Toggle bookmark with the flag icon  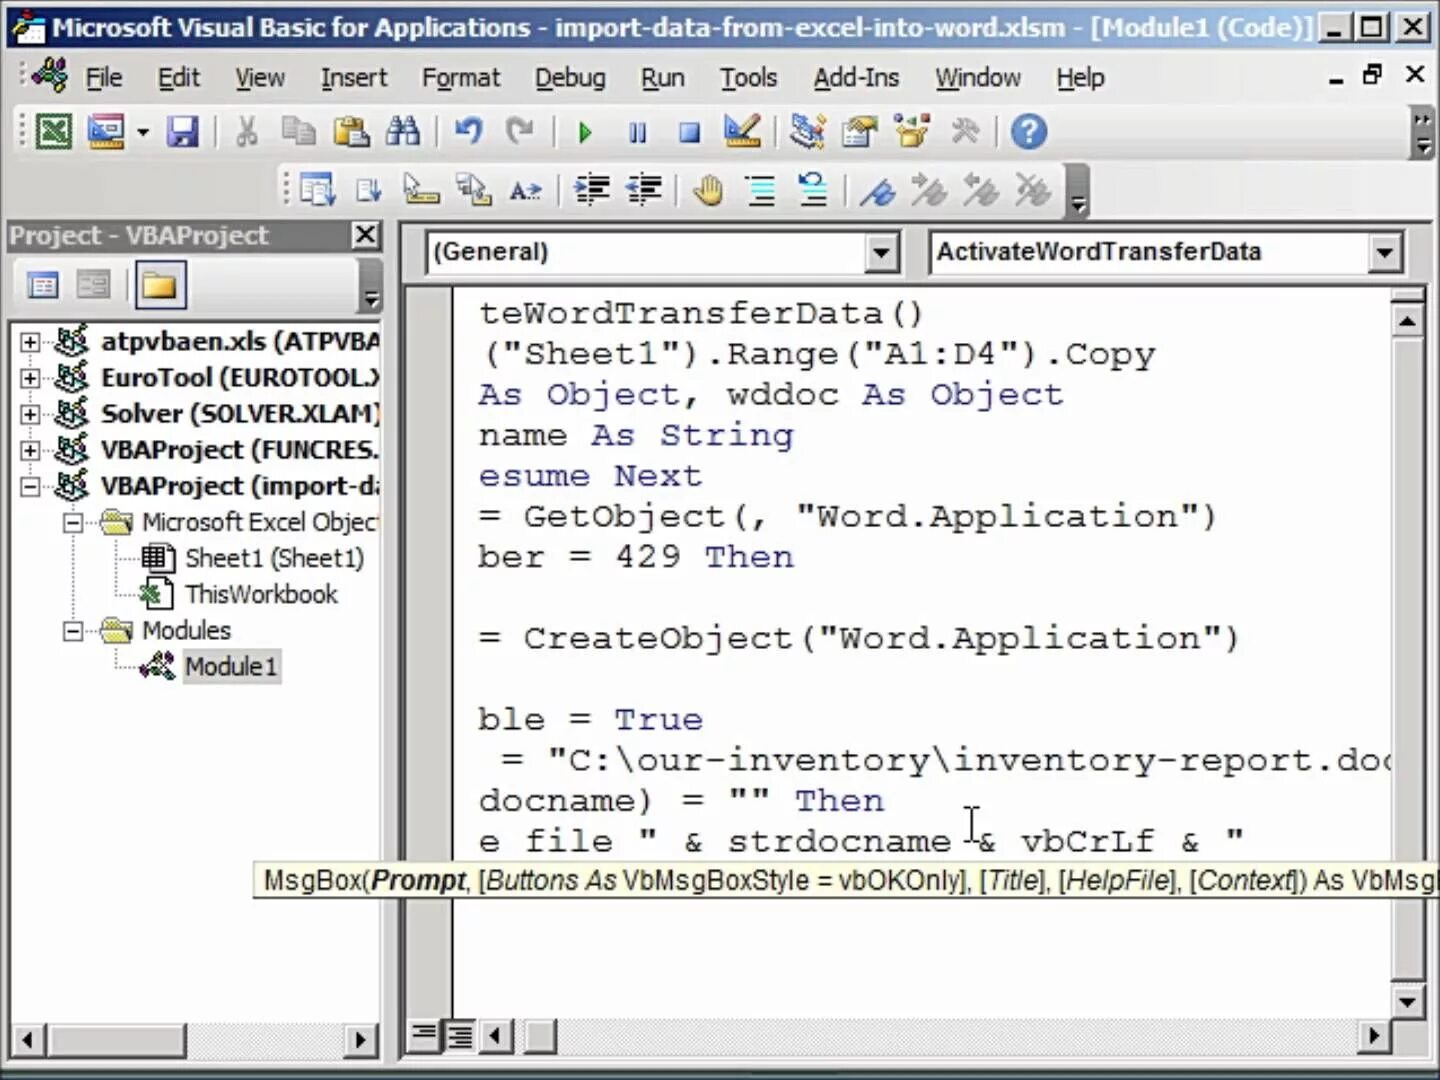(878, 190)
